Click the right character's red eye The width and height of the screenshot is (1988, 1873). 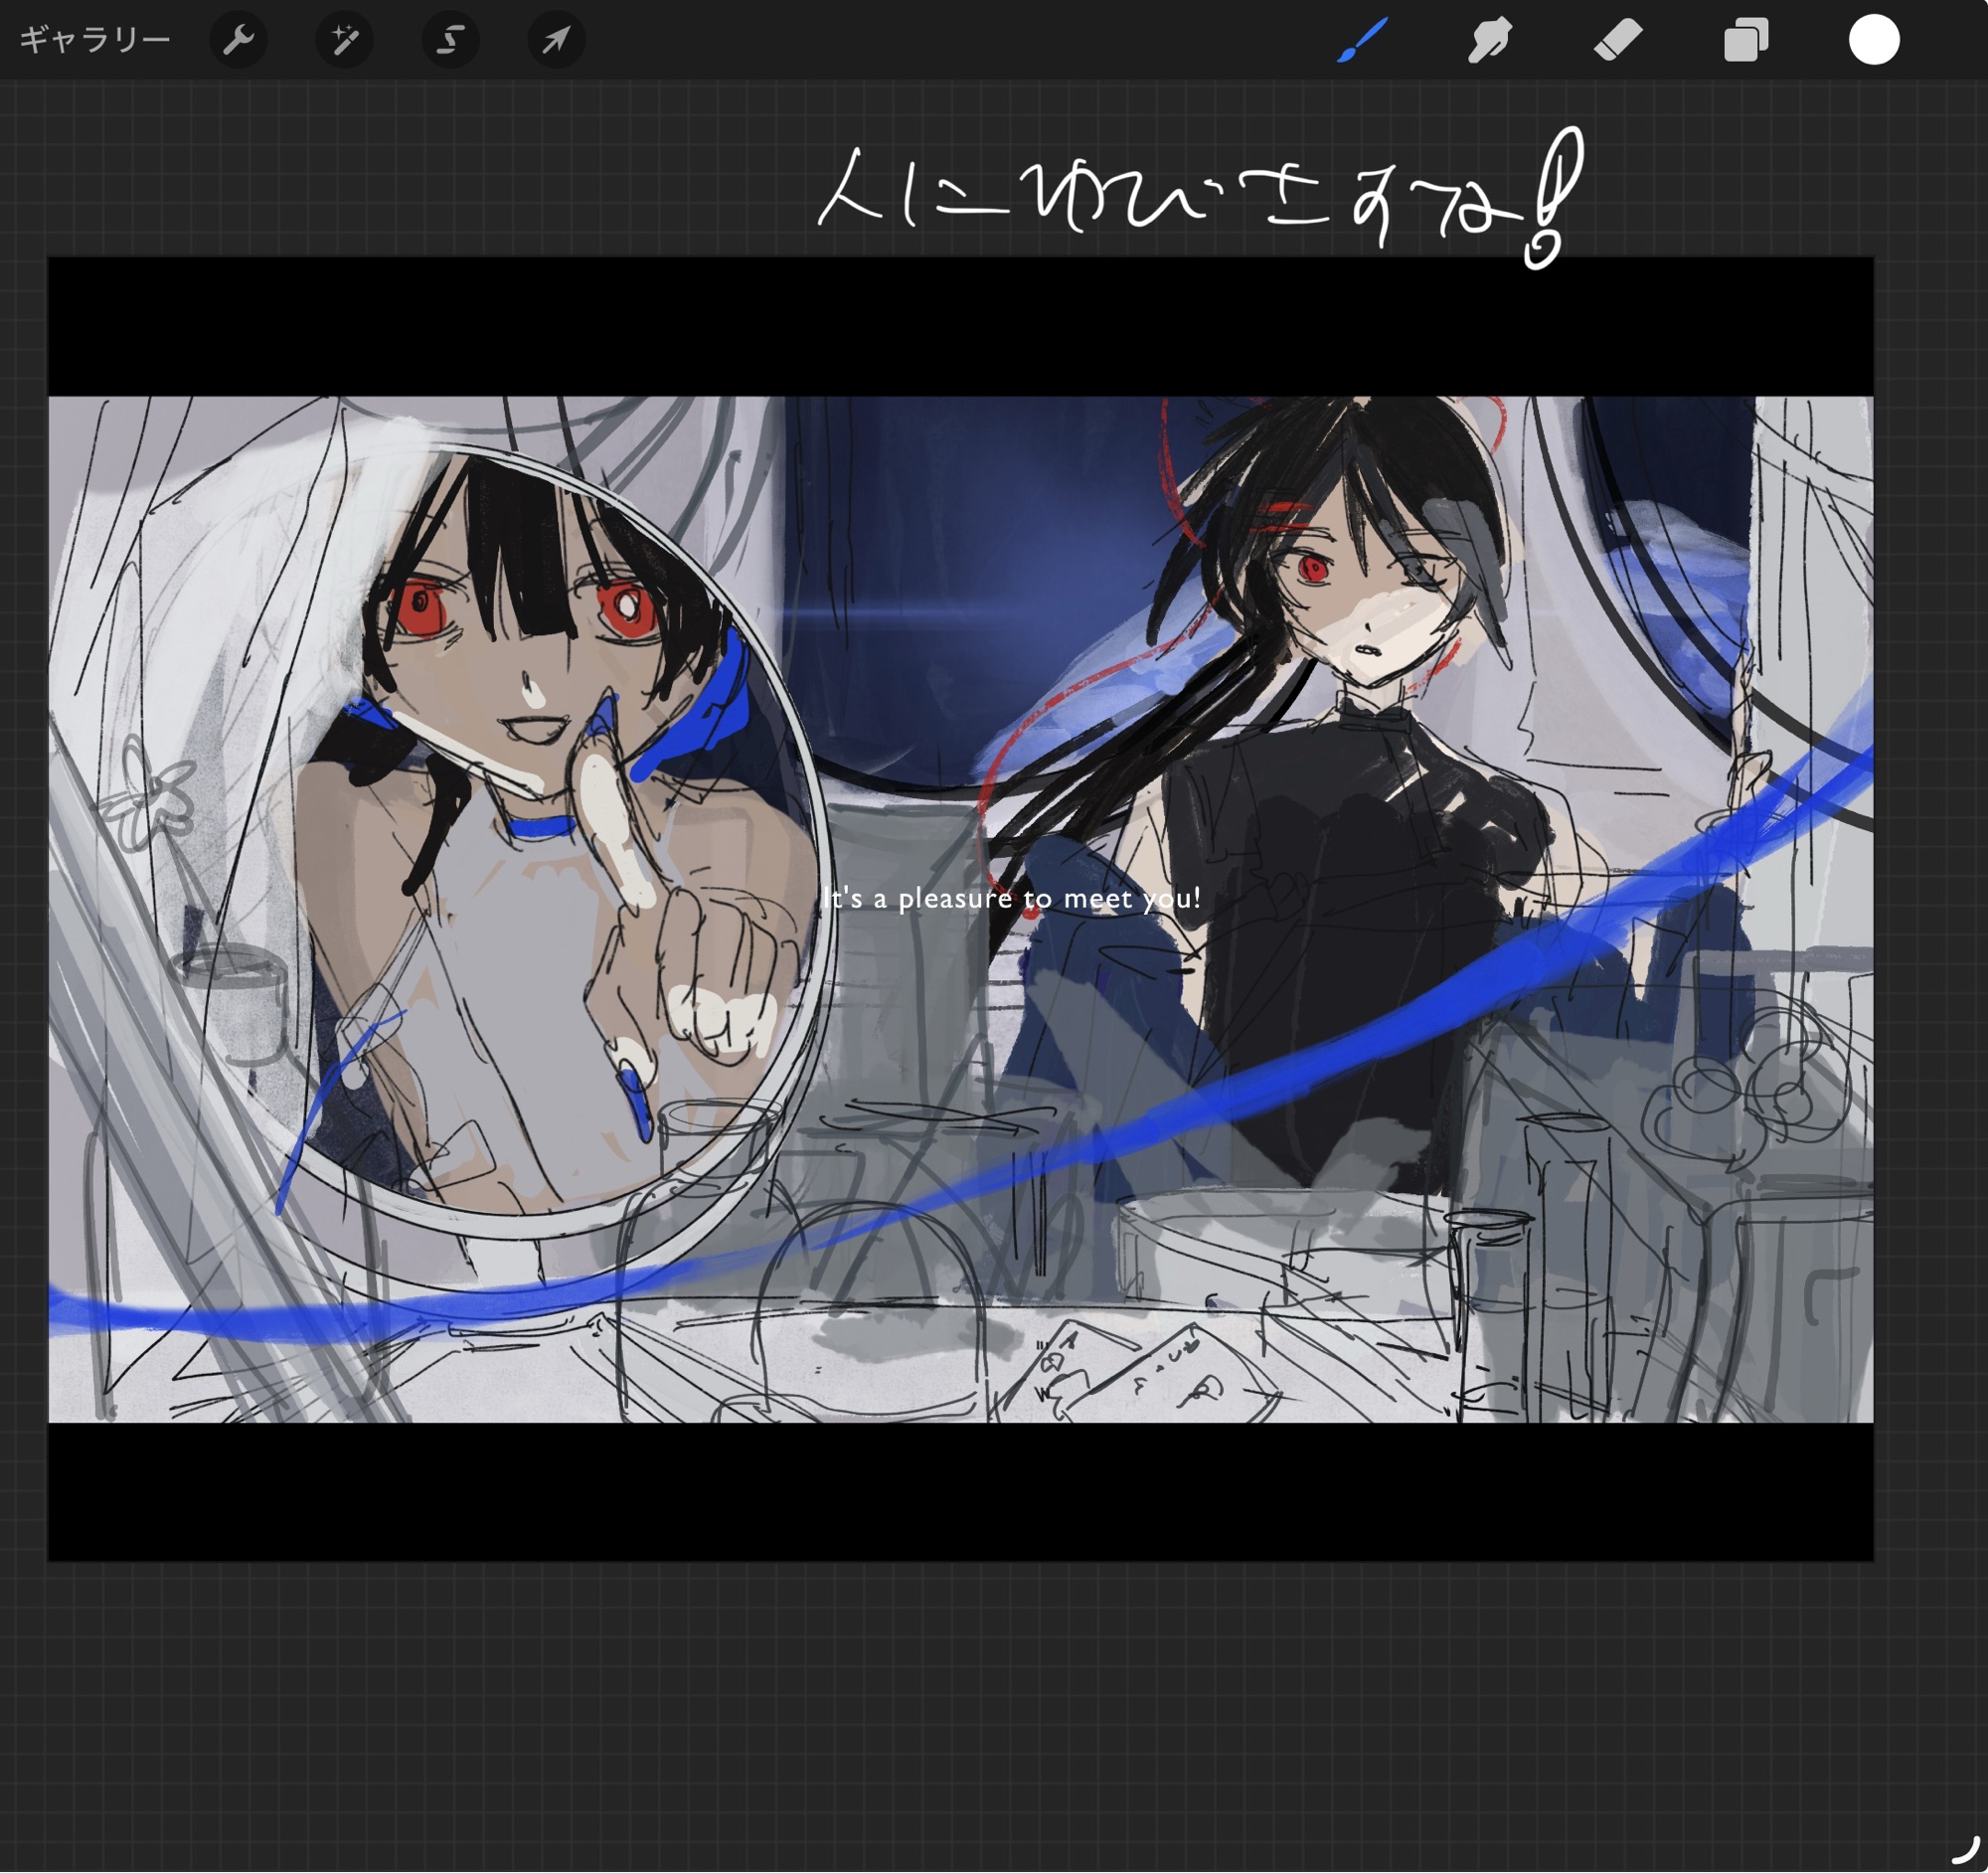point(1313,569)
